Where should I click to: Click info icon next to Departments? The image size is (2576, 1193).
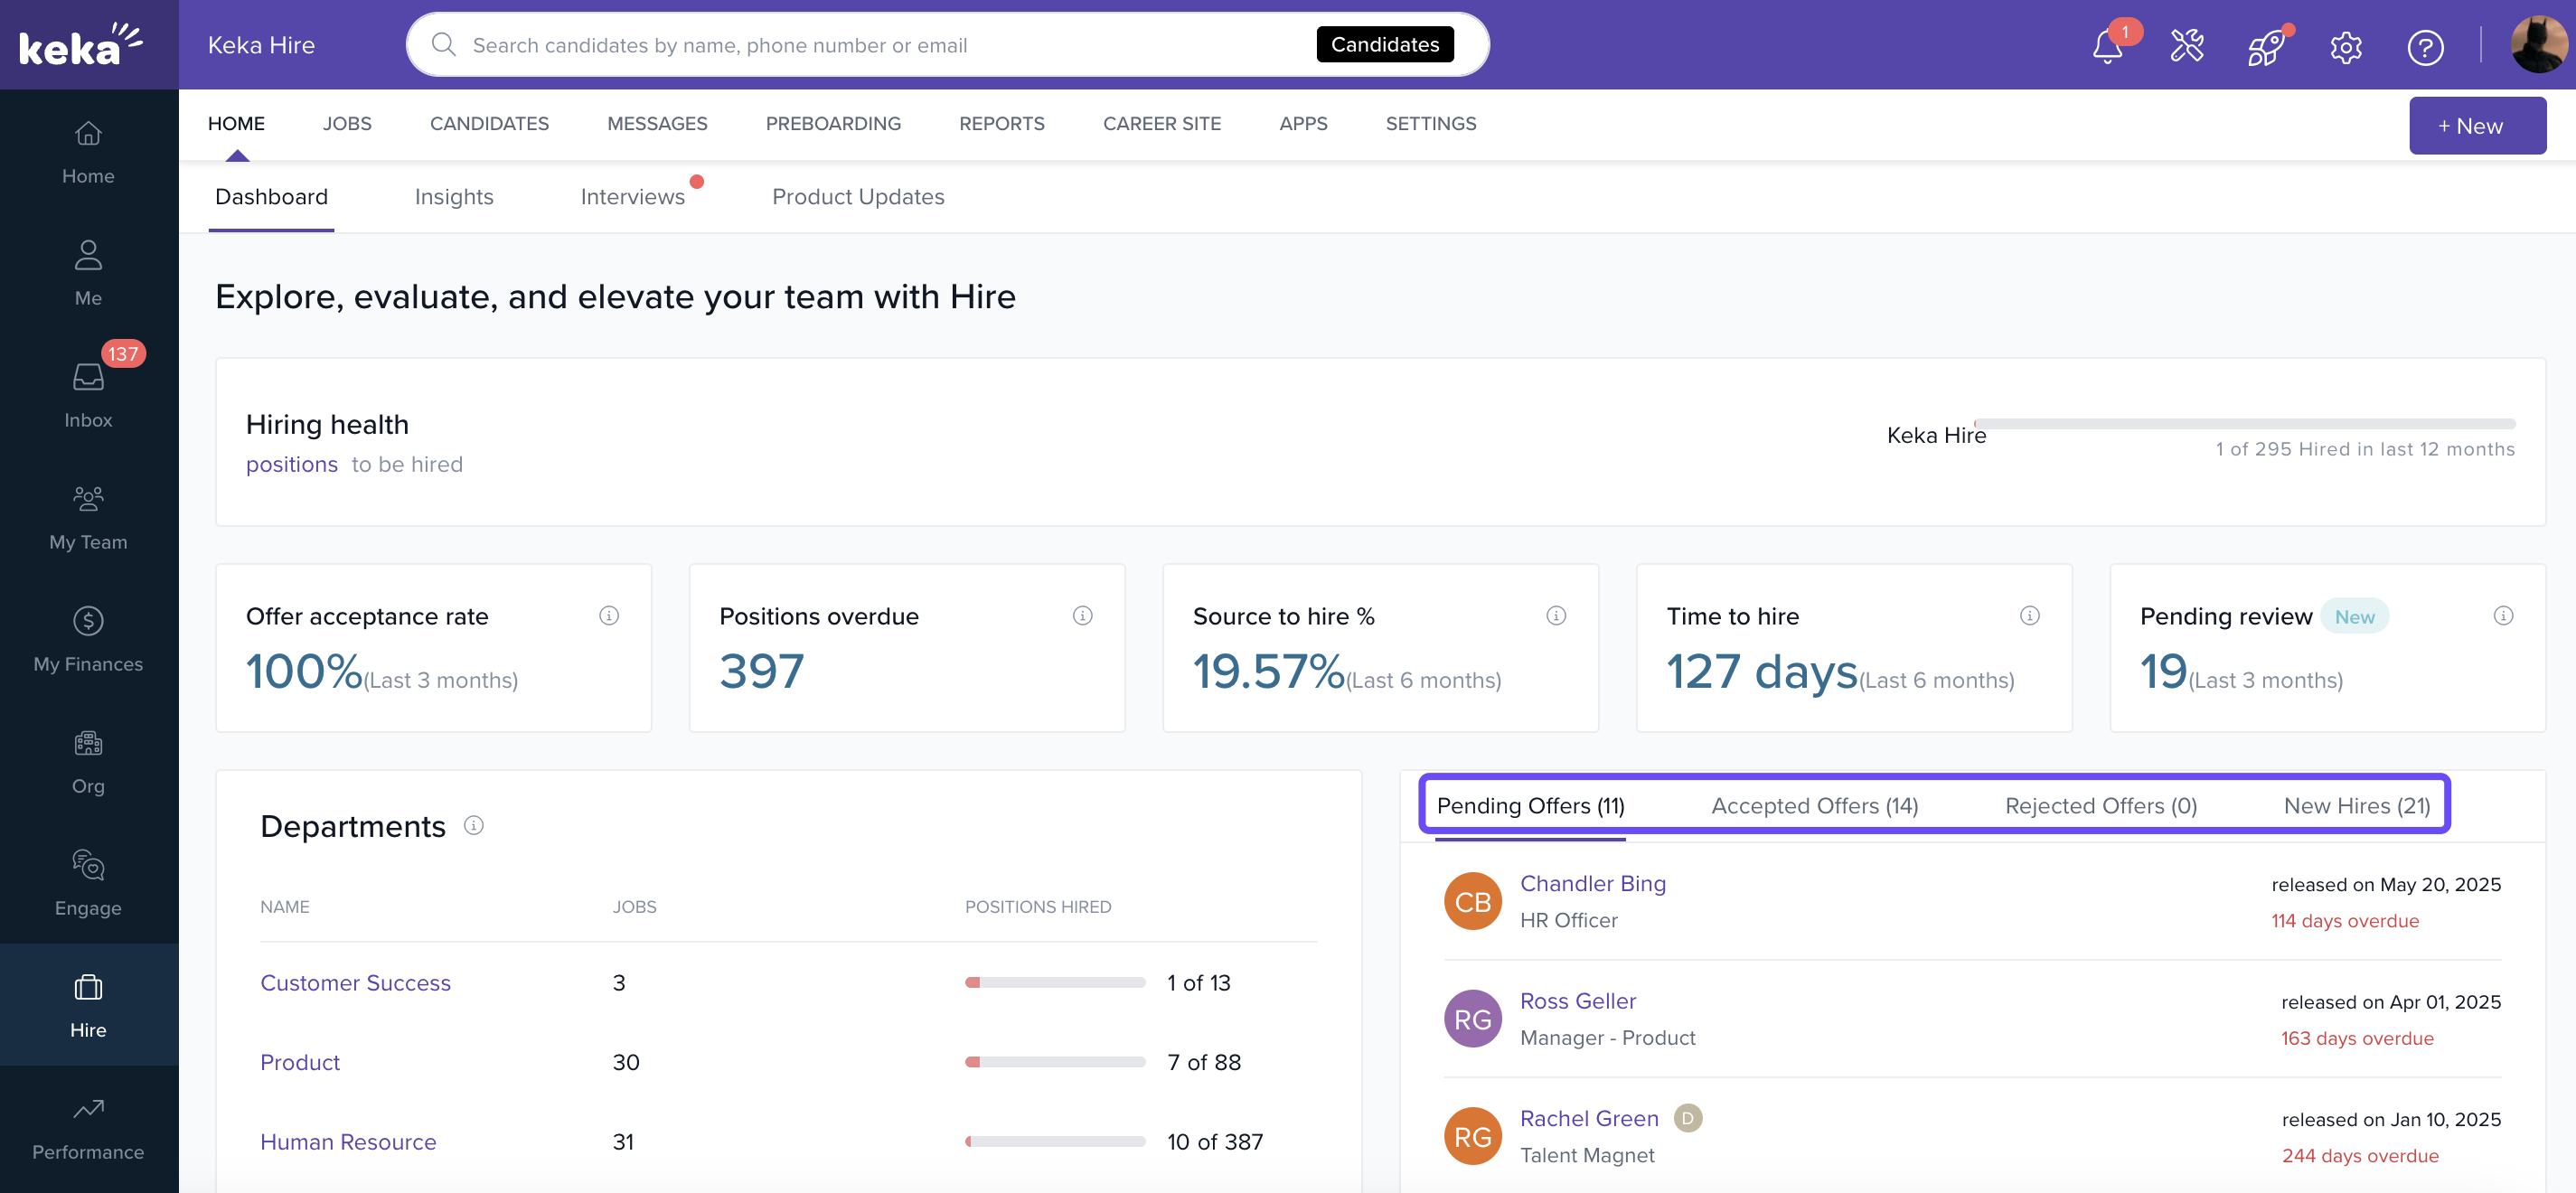(x=474, y=825)
